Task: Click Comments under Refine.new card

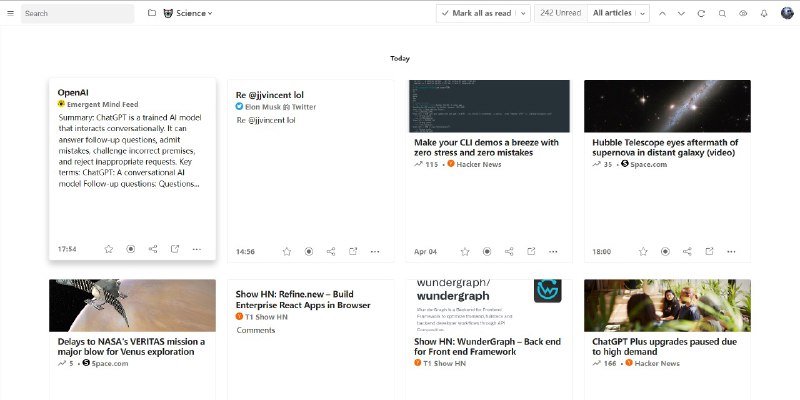Action: click(x=256, y=330)
